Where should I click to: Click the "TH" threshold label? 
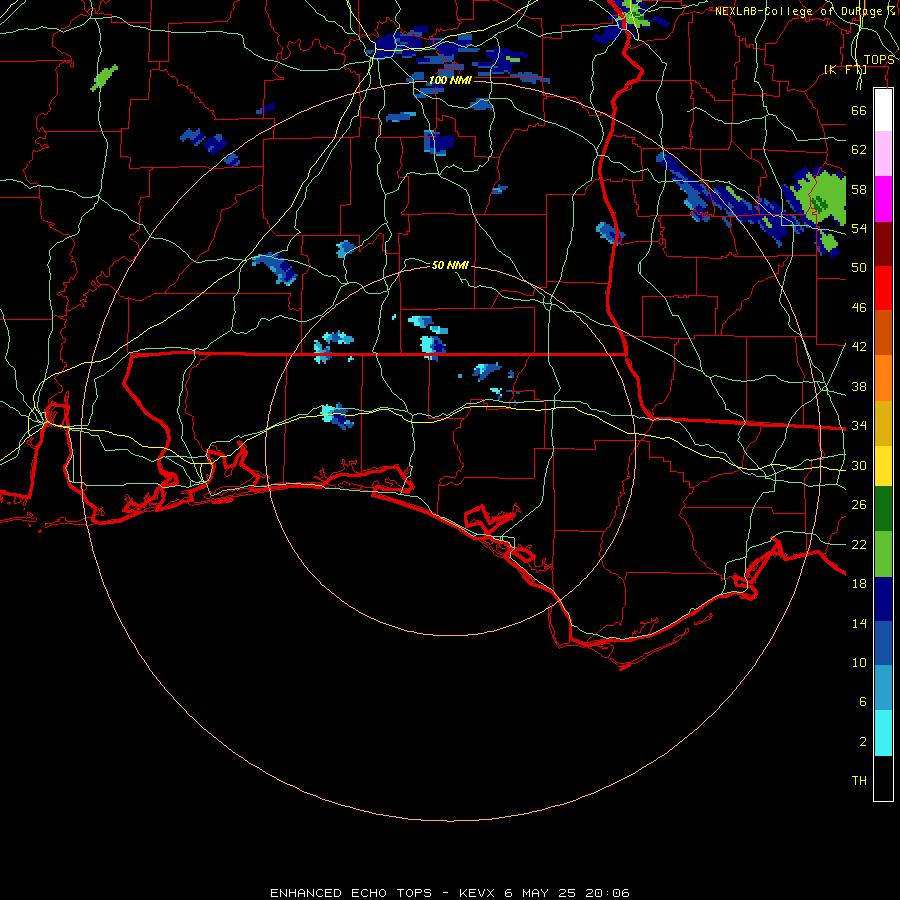[859, 781]
